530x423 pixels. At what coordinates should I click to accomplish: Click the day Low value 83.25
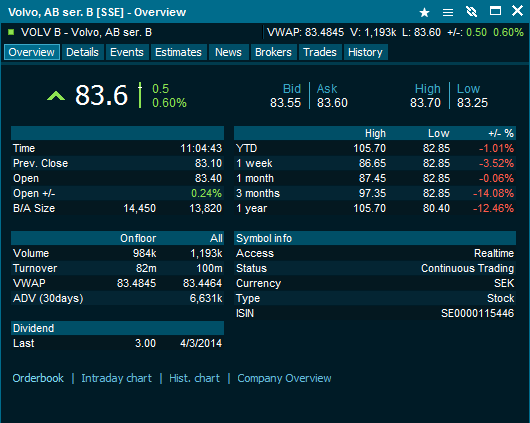(x=473, y=103)
